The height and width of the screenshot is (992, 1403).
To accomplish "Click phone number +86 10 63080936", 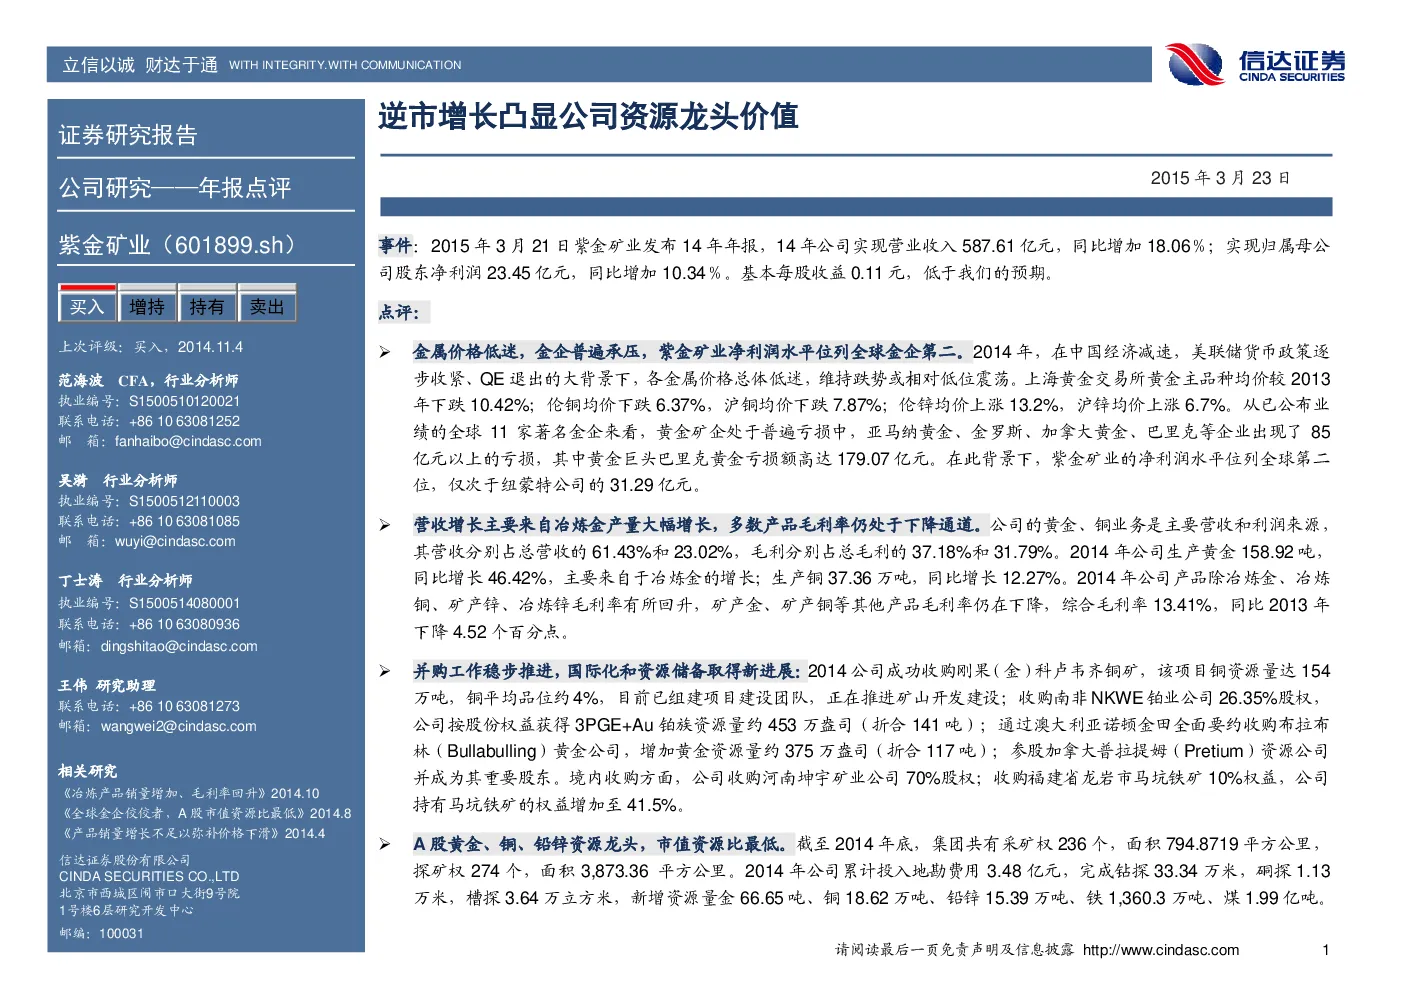I will [x=184, y=624].
